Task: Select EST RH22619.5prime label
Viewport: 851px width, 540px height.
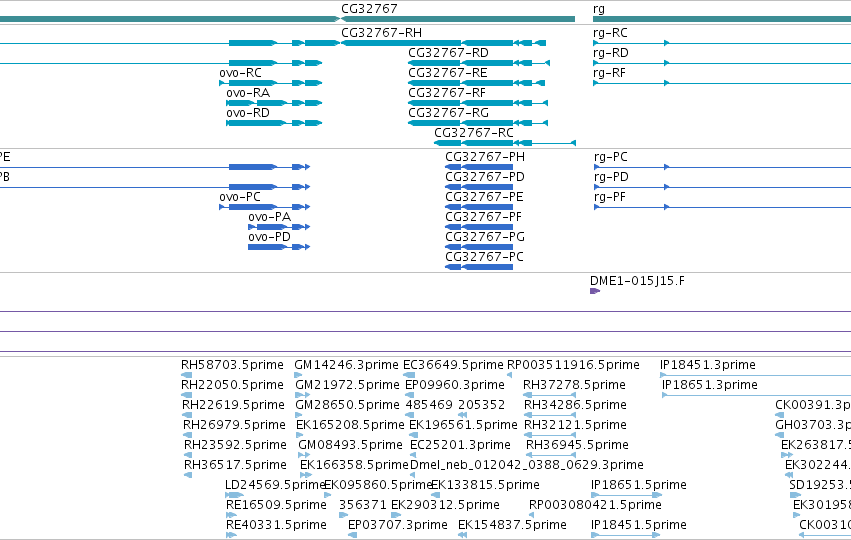Action: 233,405
